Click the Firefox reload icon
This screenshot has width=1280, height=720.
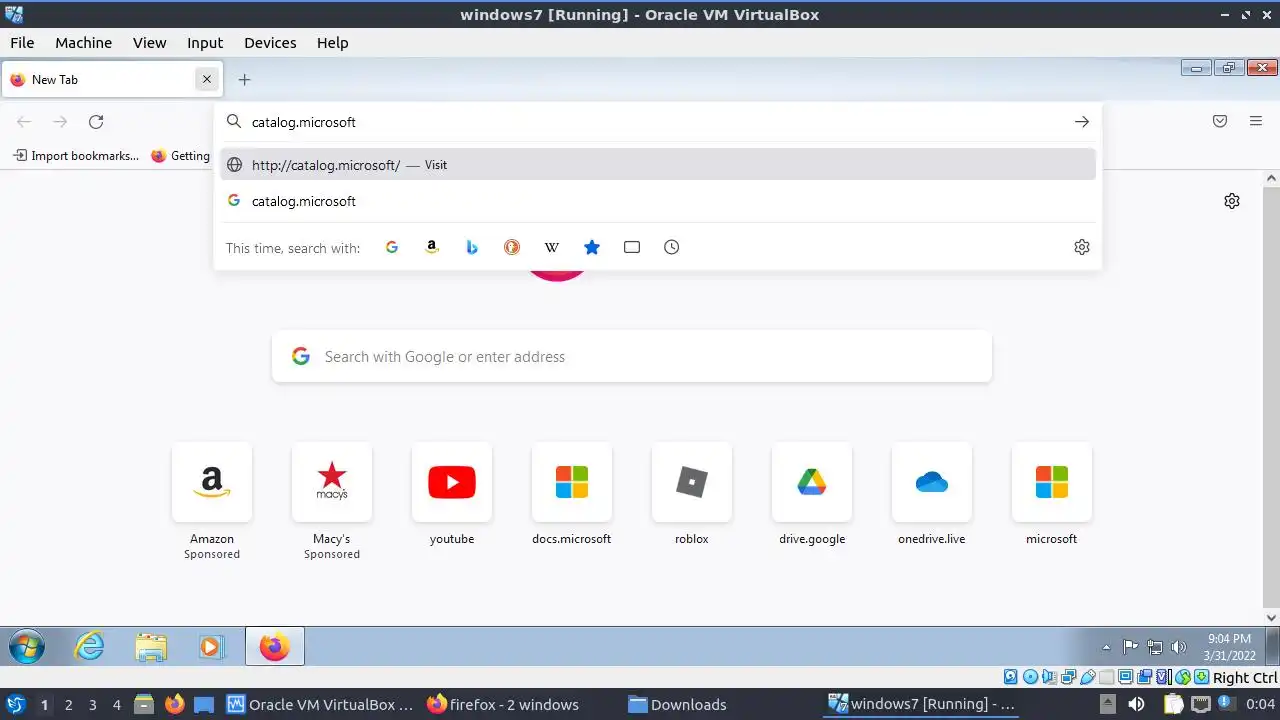pos(96,122)
